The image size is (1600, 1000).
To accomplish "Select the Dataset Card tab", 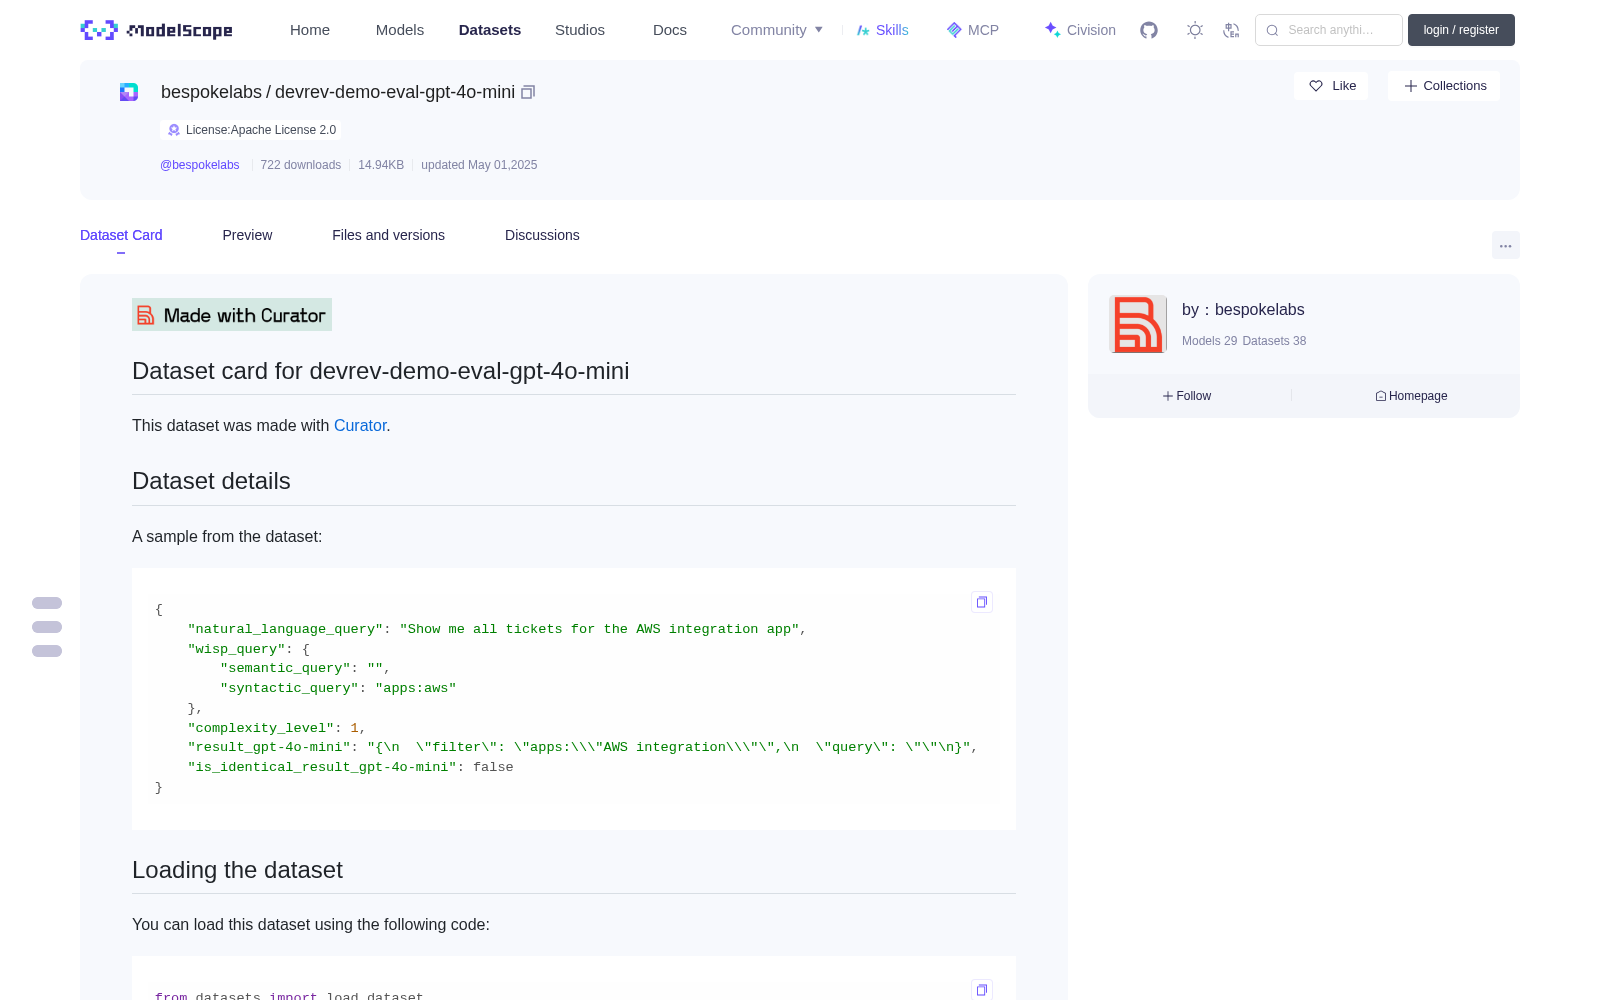I will coord(121,235).
